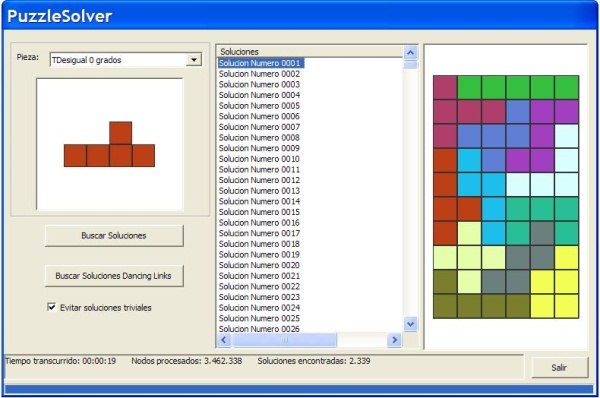Click the list scroll up arrow
Viewport: 600px width, 398px height.
411,52
